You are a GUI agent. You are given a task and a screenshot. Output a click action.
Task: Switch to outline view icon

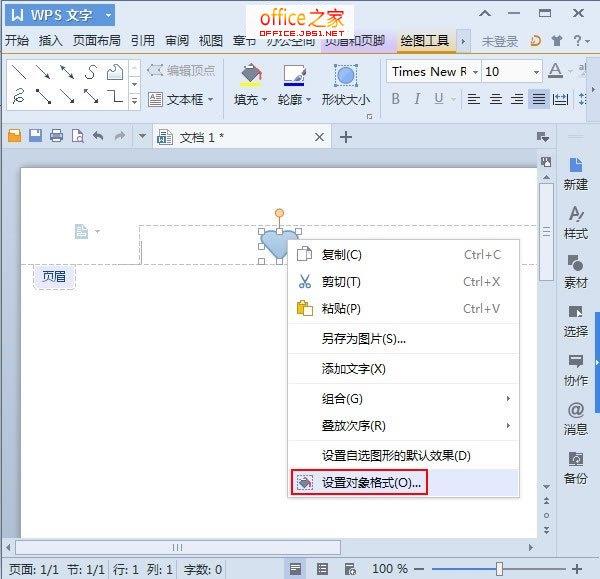(x=323, y=569)
